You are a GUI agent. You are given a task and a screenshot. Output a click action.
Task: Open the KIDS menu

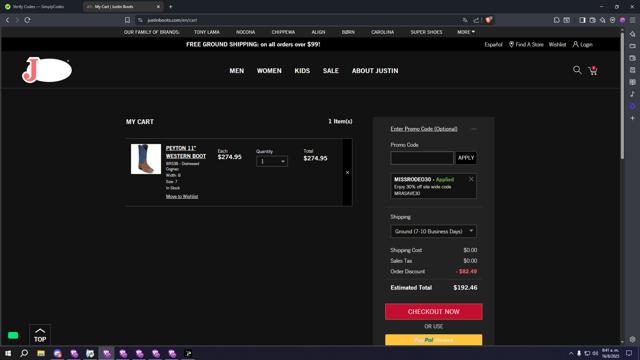(302, 71)
